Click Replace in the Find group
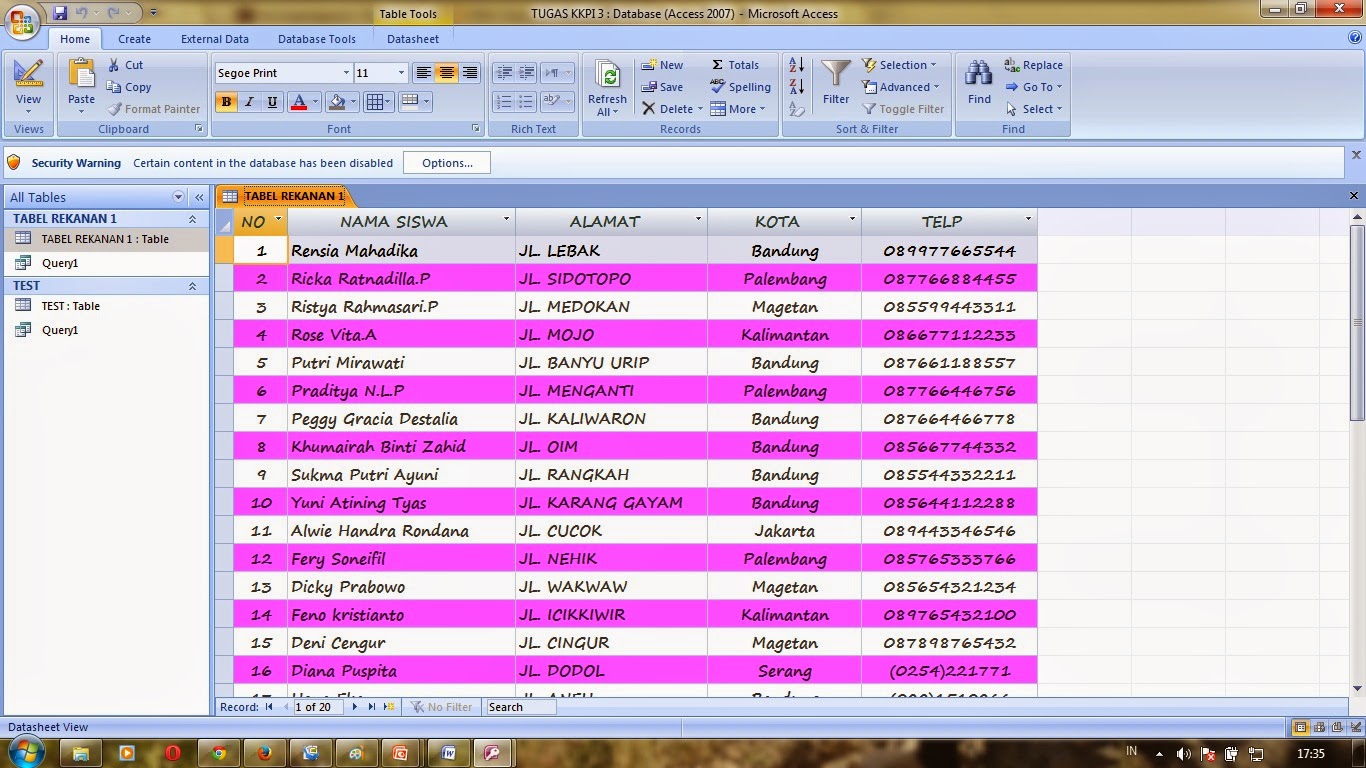The image size is (1366, 768). (1034, 65)
